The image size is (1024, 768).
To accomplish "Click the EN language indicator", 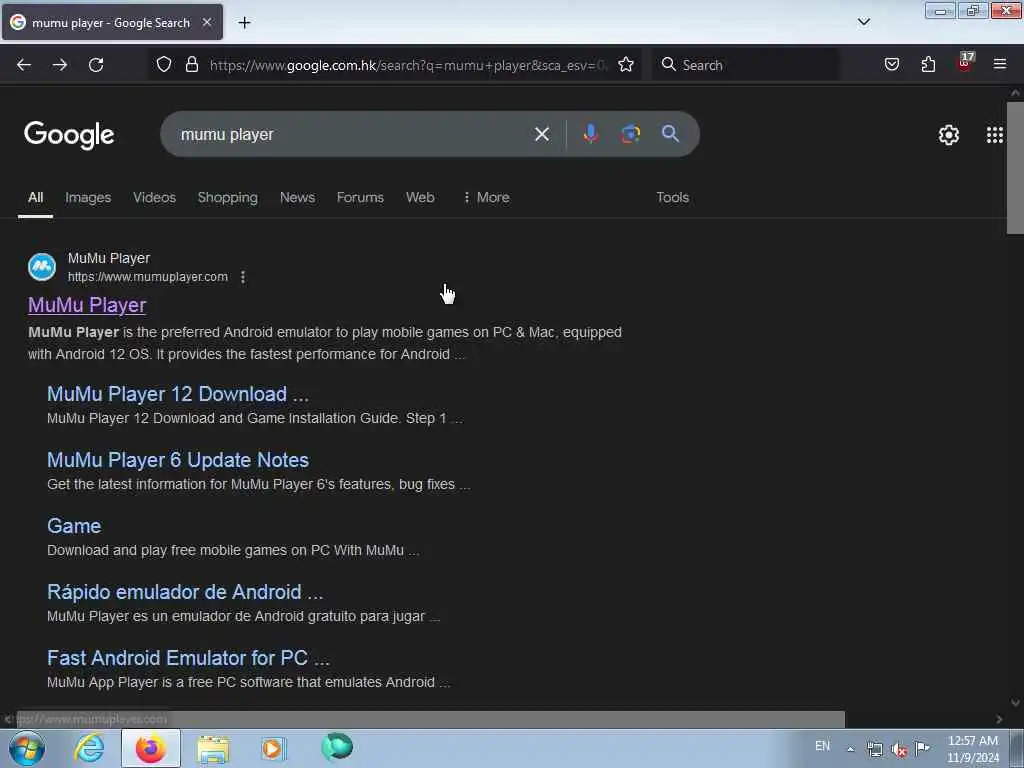I will 822,746.
